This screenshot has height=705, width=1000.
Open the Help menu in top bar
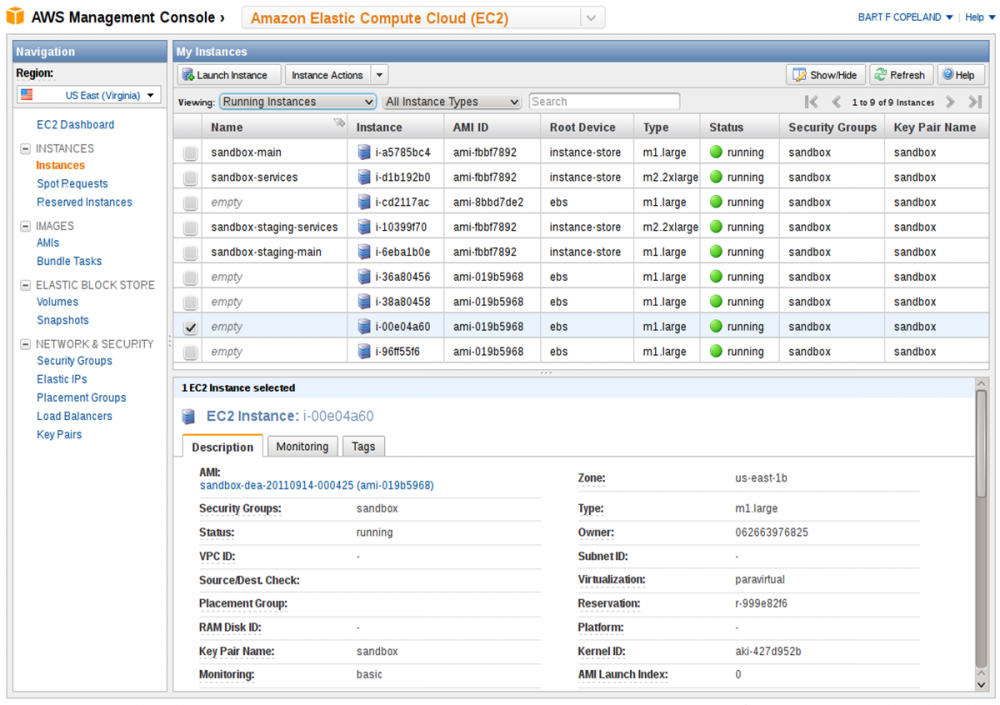pyautogui.click(x=979, y=17)
